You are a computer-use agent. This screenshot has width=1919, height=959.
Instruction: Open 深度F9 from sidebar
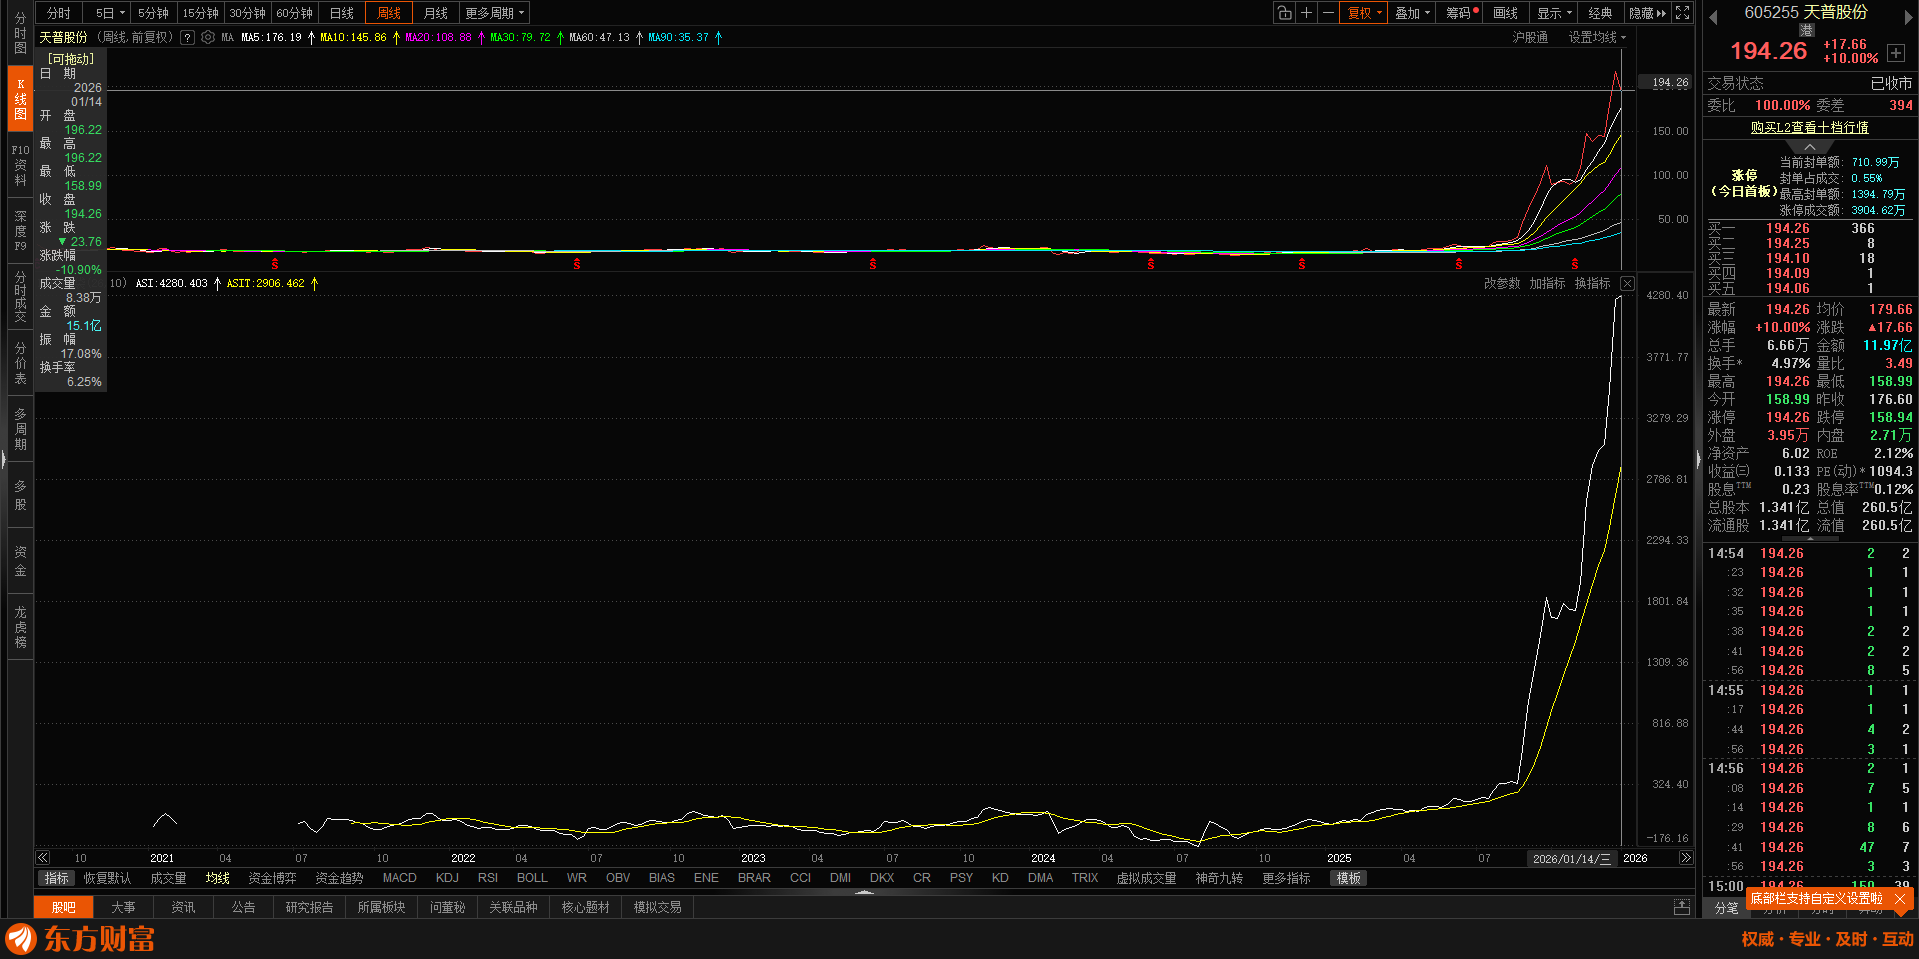[20, 231]
